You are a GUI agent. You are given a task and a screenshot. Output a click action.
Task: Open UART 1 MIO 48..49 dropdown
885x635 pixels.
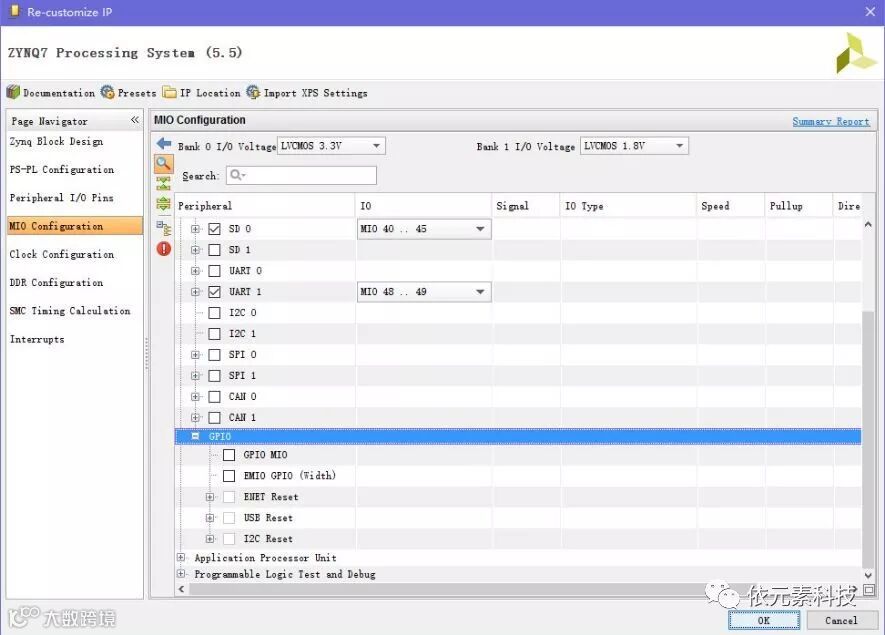point(424,292)
